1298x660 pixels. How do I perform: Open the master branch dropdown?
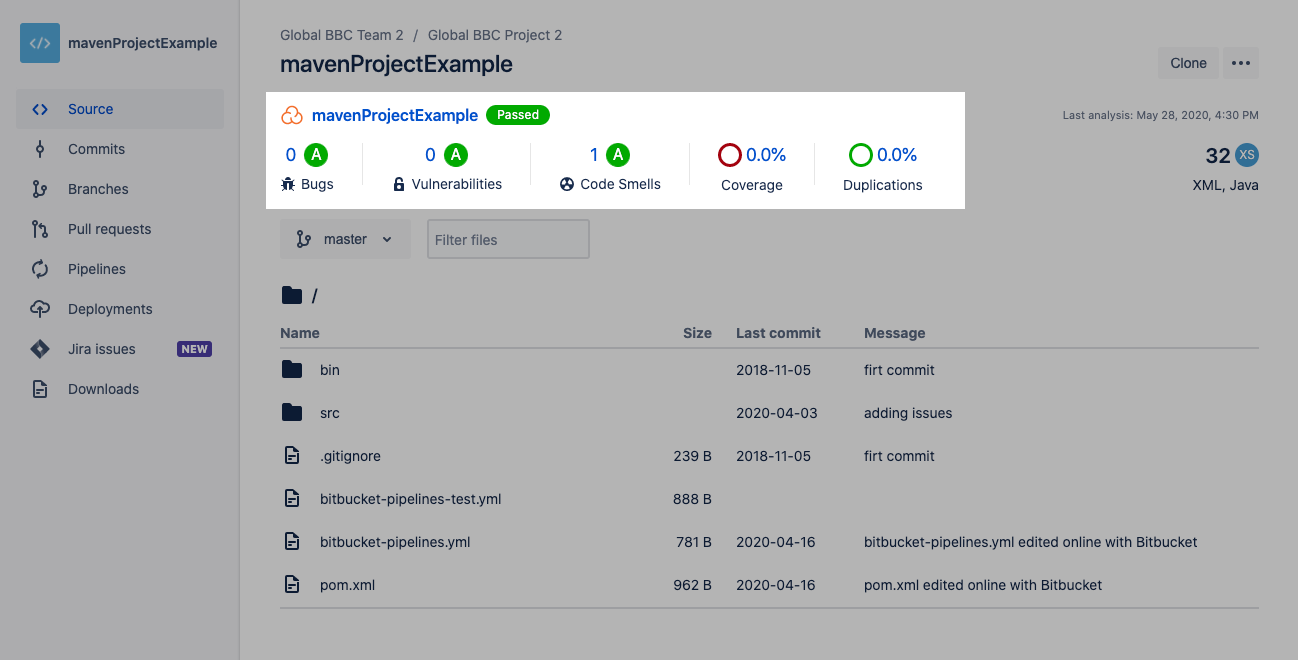click(x=345, y=239)
